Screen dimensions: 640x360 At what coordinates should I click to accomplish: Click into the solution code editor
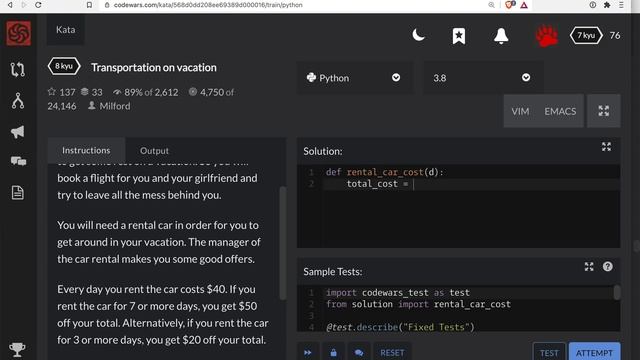coord(458,206)
